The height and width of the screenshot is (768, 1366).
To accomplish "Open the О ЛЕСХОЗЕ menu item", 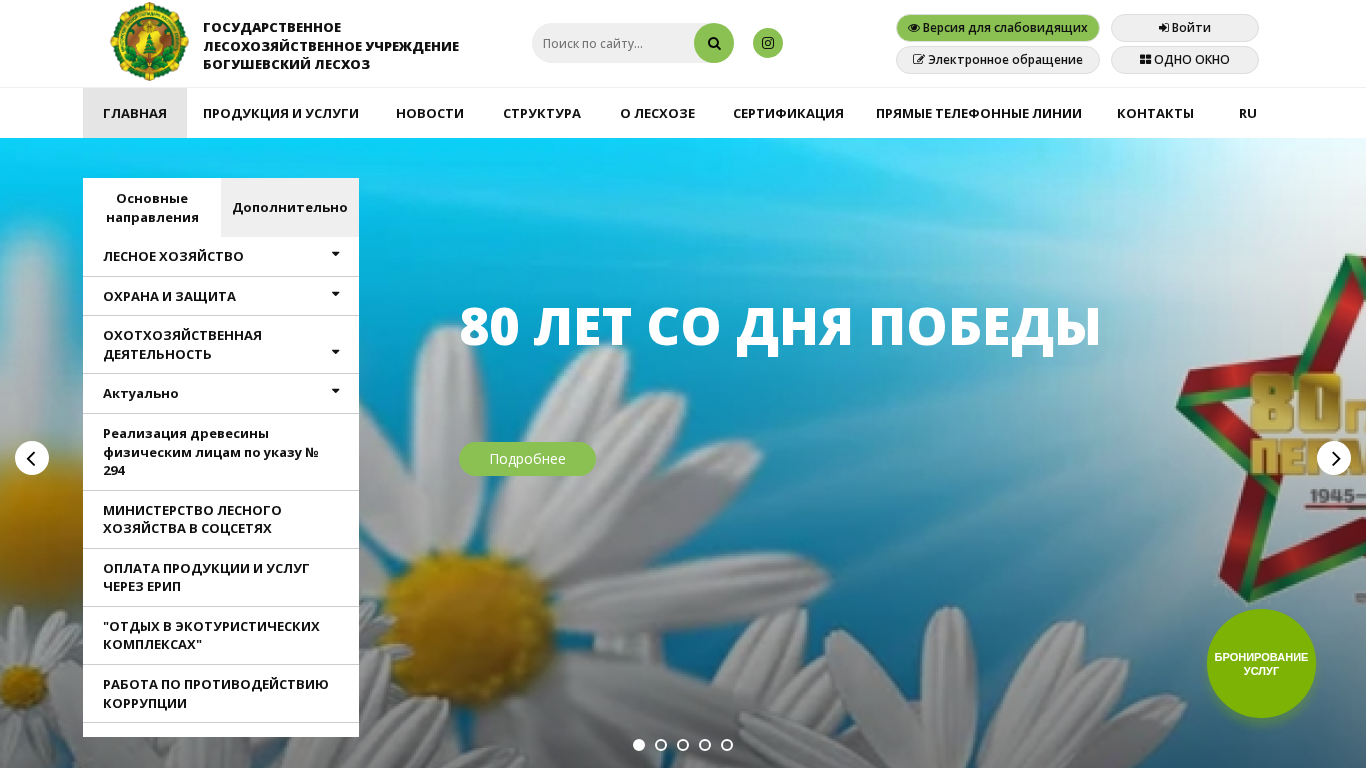I will tap(657, 113).
